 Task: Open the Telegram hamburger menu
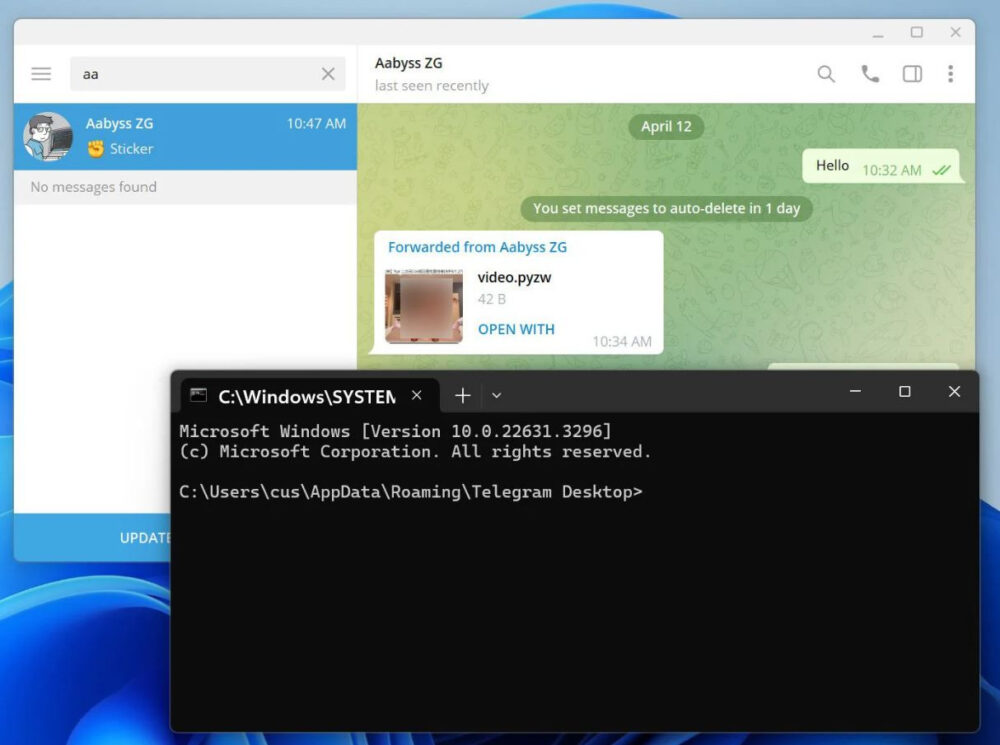point(41,74)
